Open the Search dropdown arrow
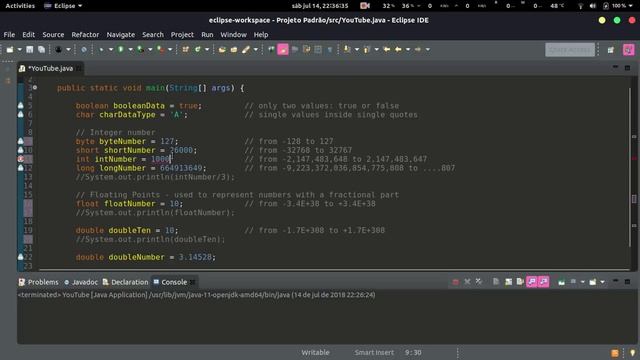Viewport: 640px width, 360px height. (256, 49)
